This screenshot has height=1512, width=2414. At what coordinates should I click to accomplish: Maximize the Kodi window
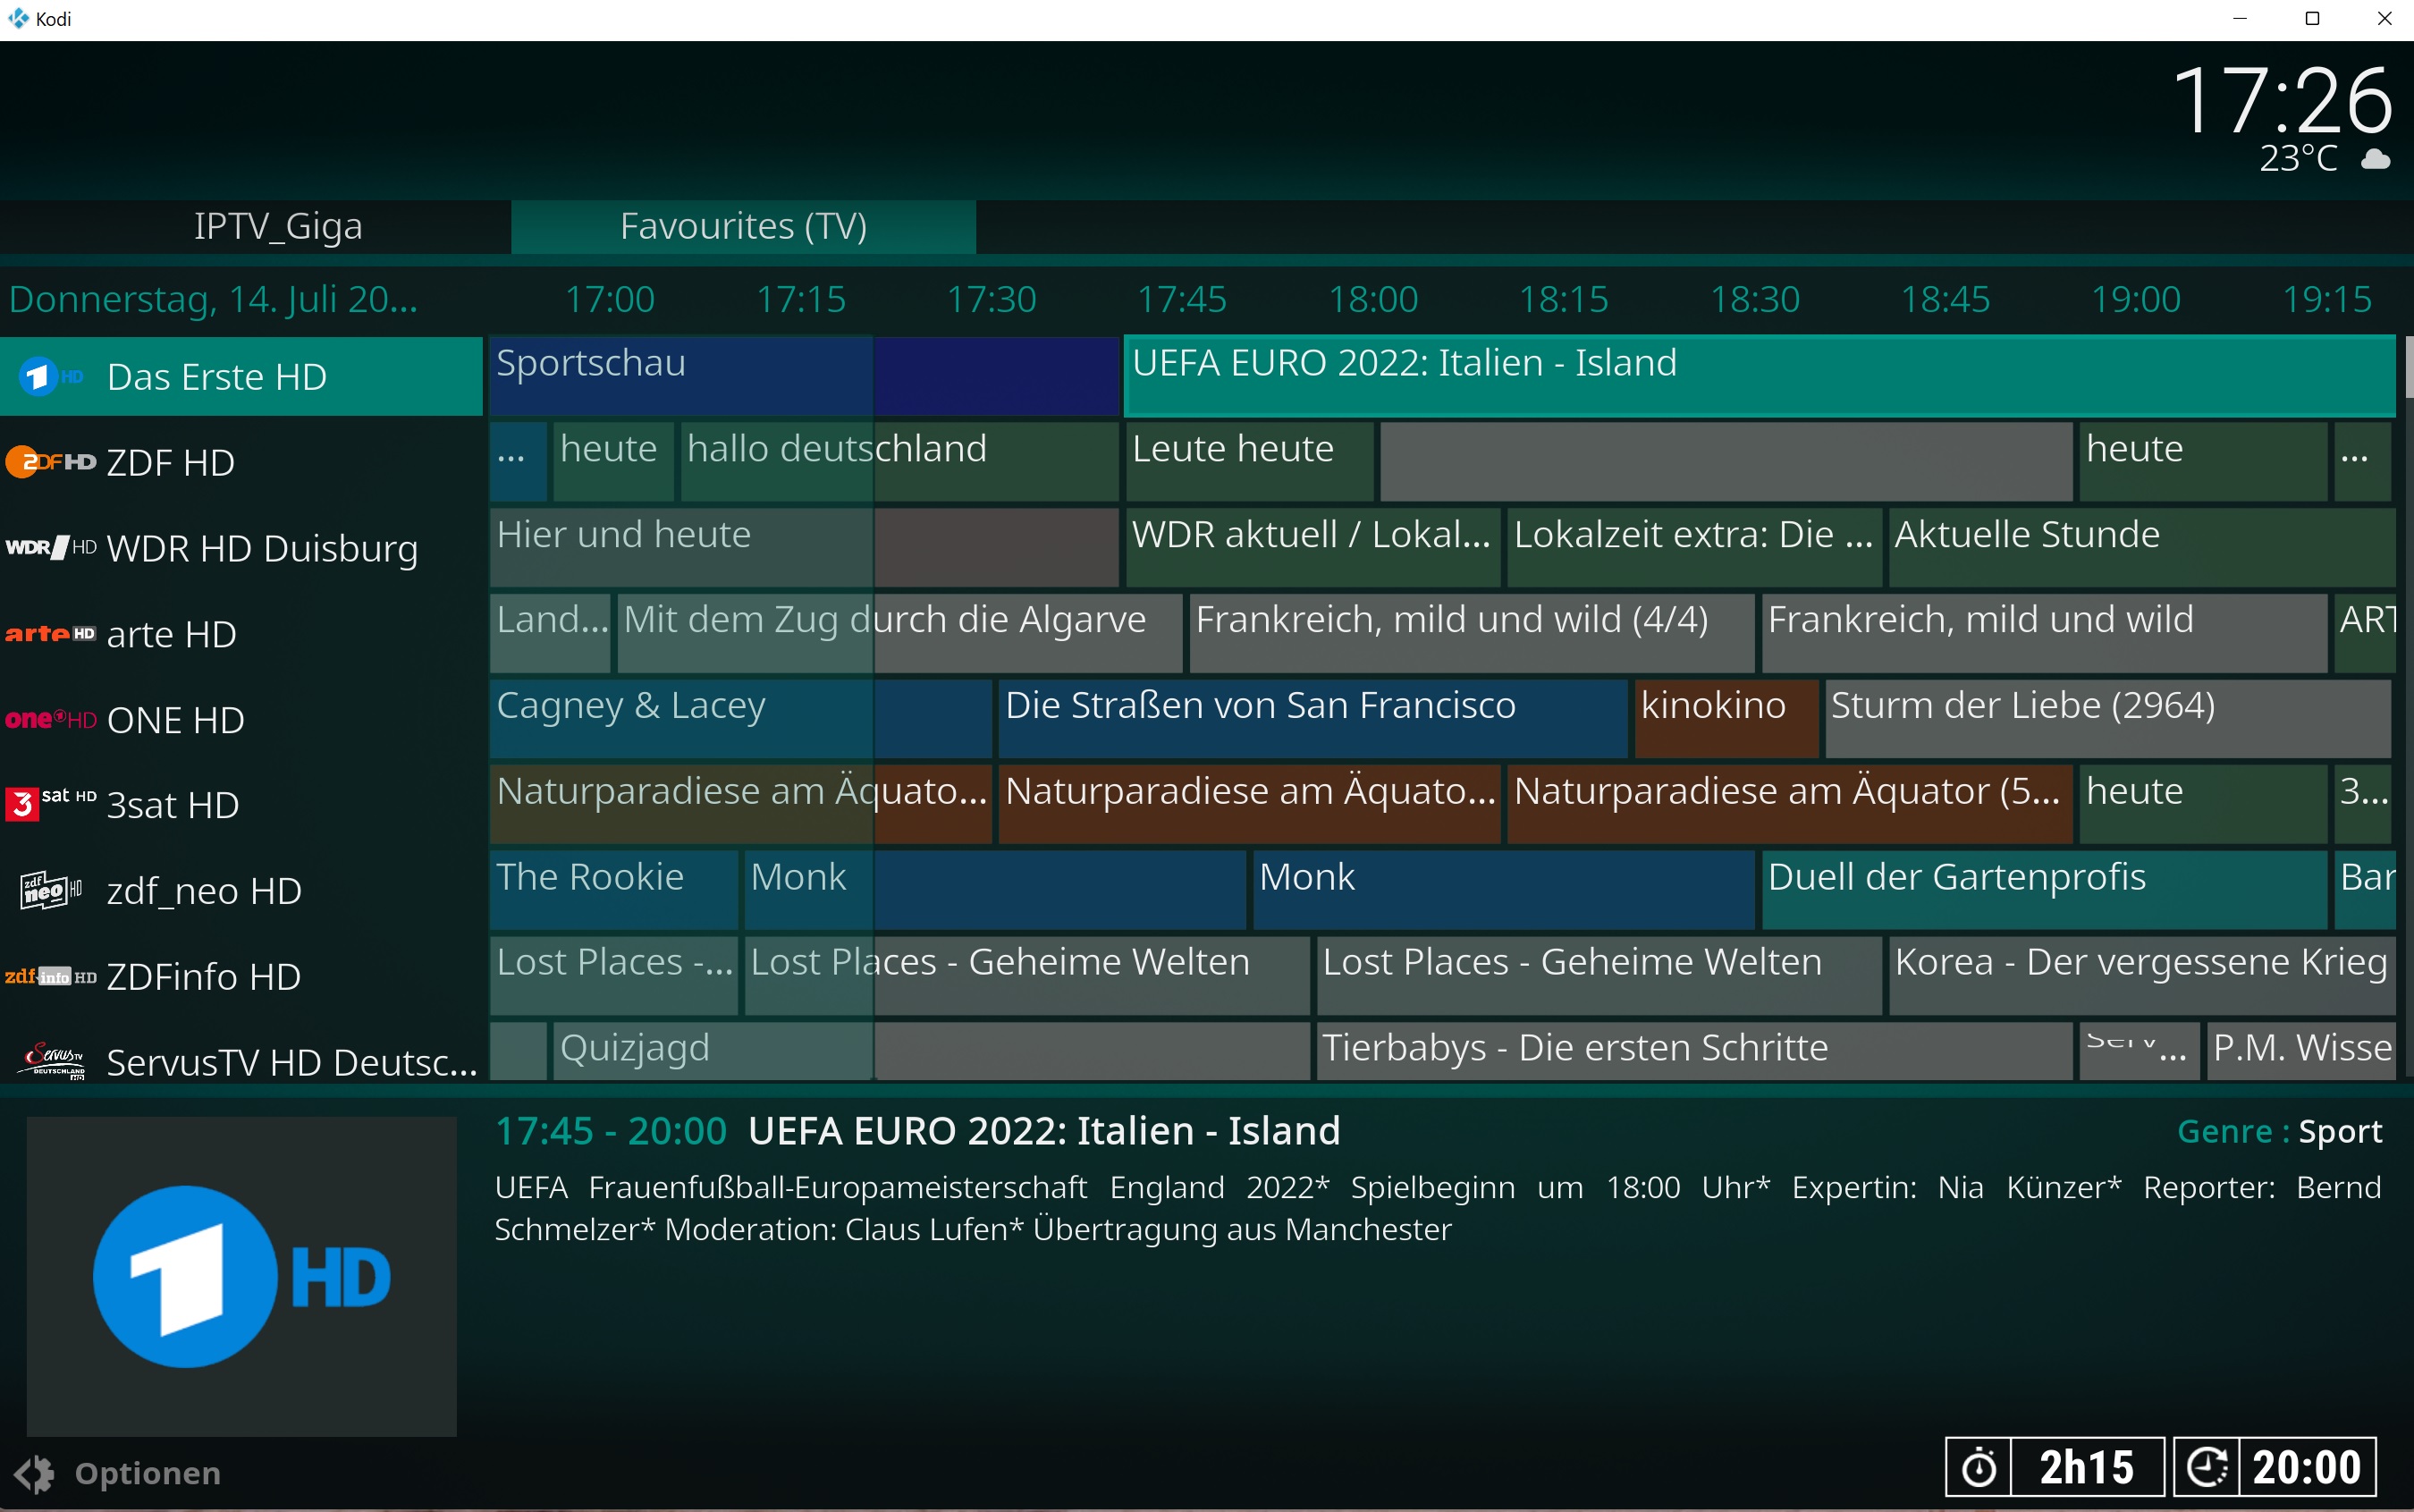pos(2312,19)
